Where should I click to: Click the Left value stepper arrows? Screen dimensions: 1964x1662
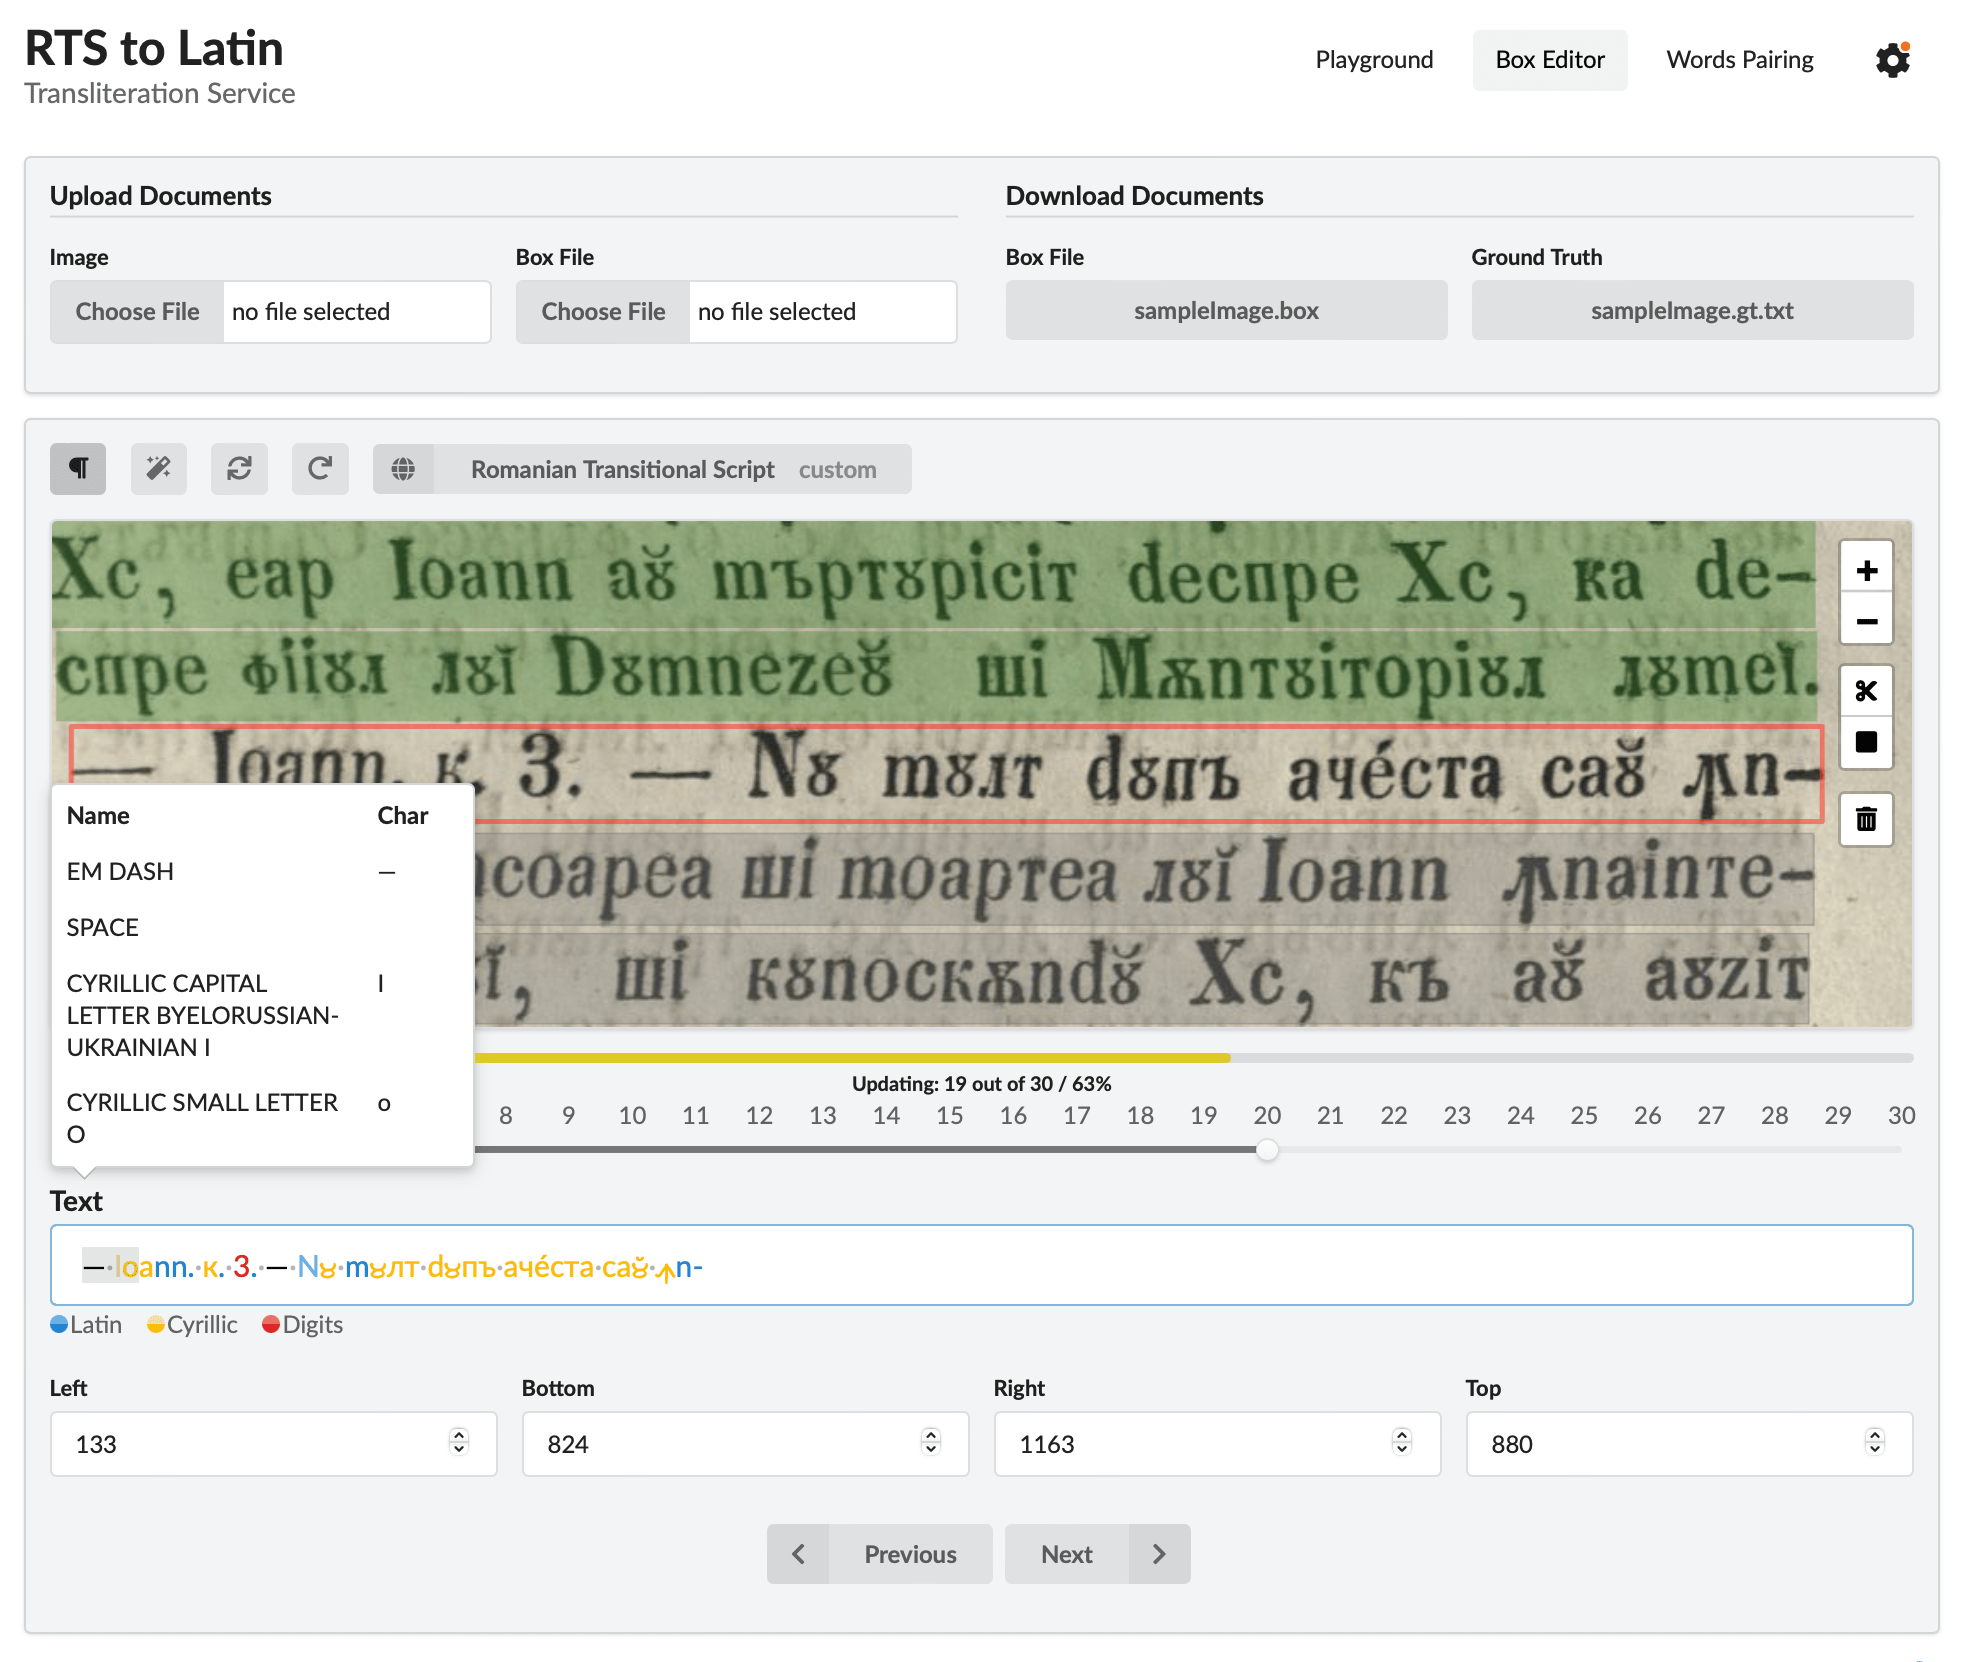tap(459, 1442)
